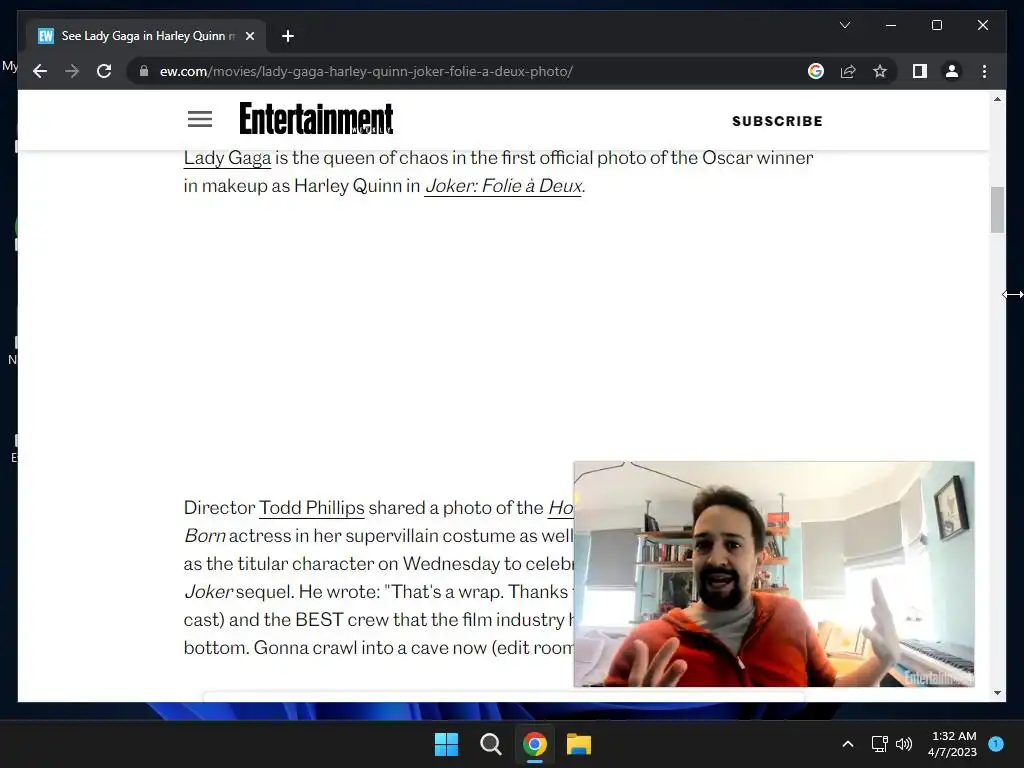Screen dimensions: 1024x768
Task: Show hidden system tray icons
Action: [x=848, y=744]
